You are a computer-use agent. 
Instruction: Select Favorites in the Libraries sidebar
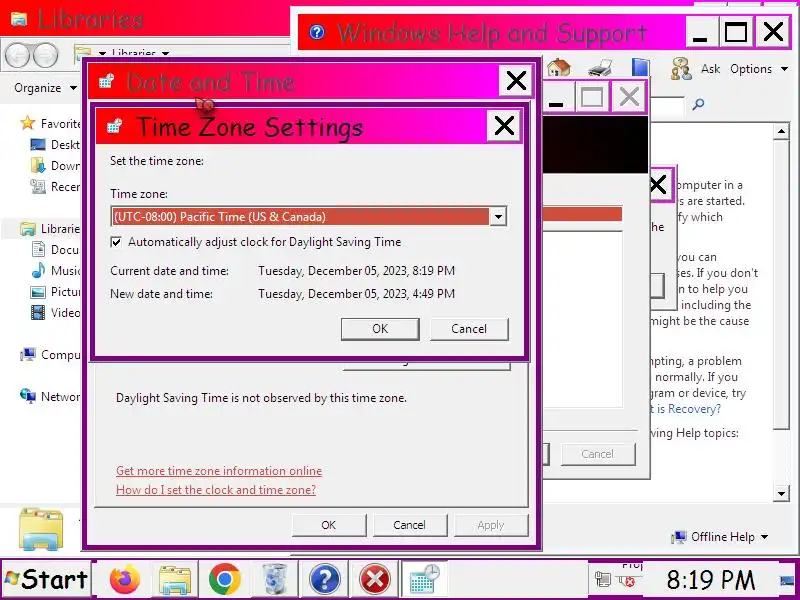pyautogui.click(x=50, y=123)
